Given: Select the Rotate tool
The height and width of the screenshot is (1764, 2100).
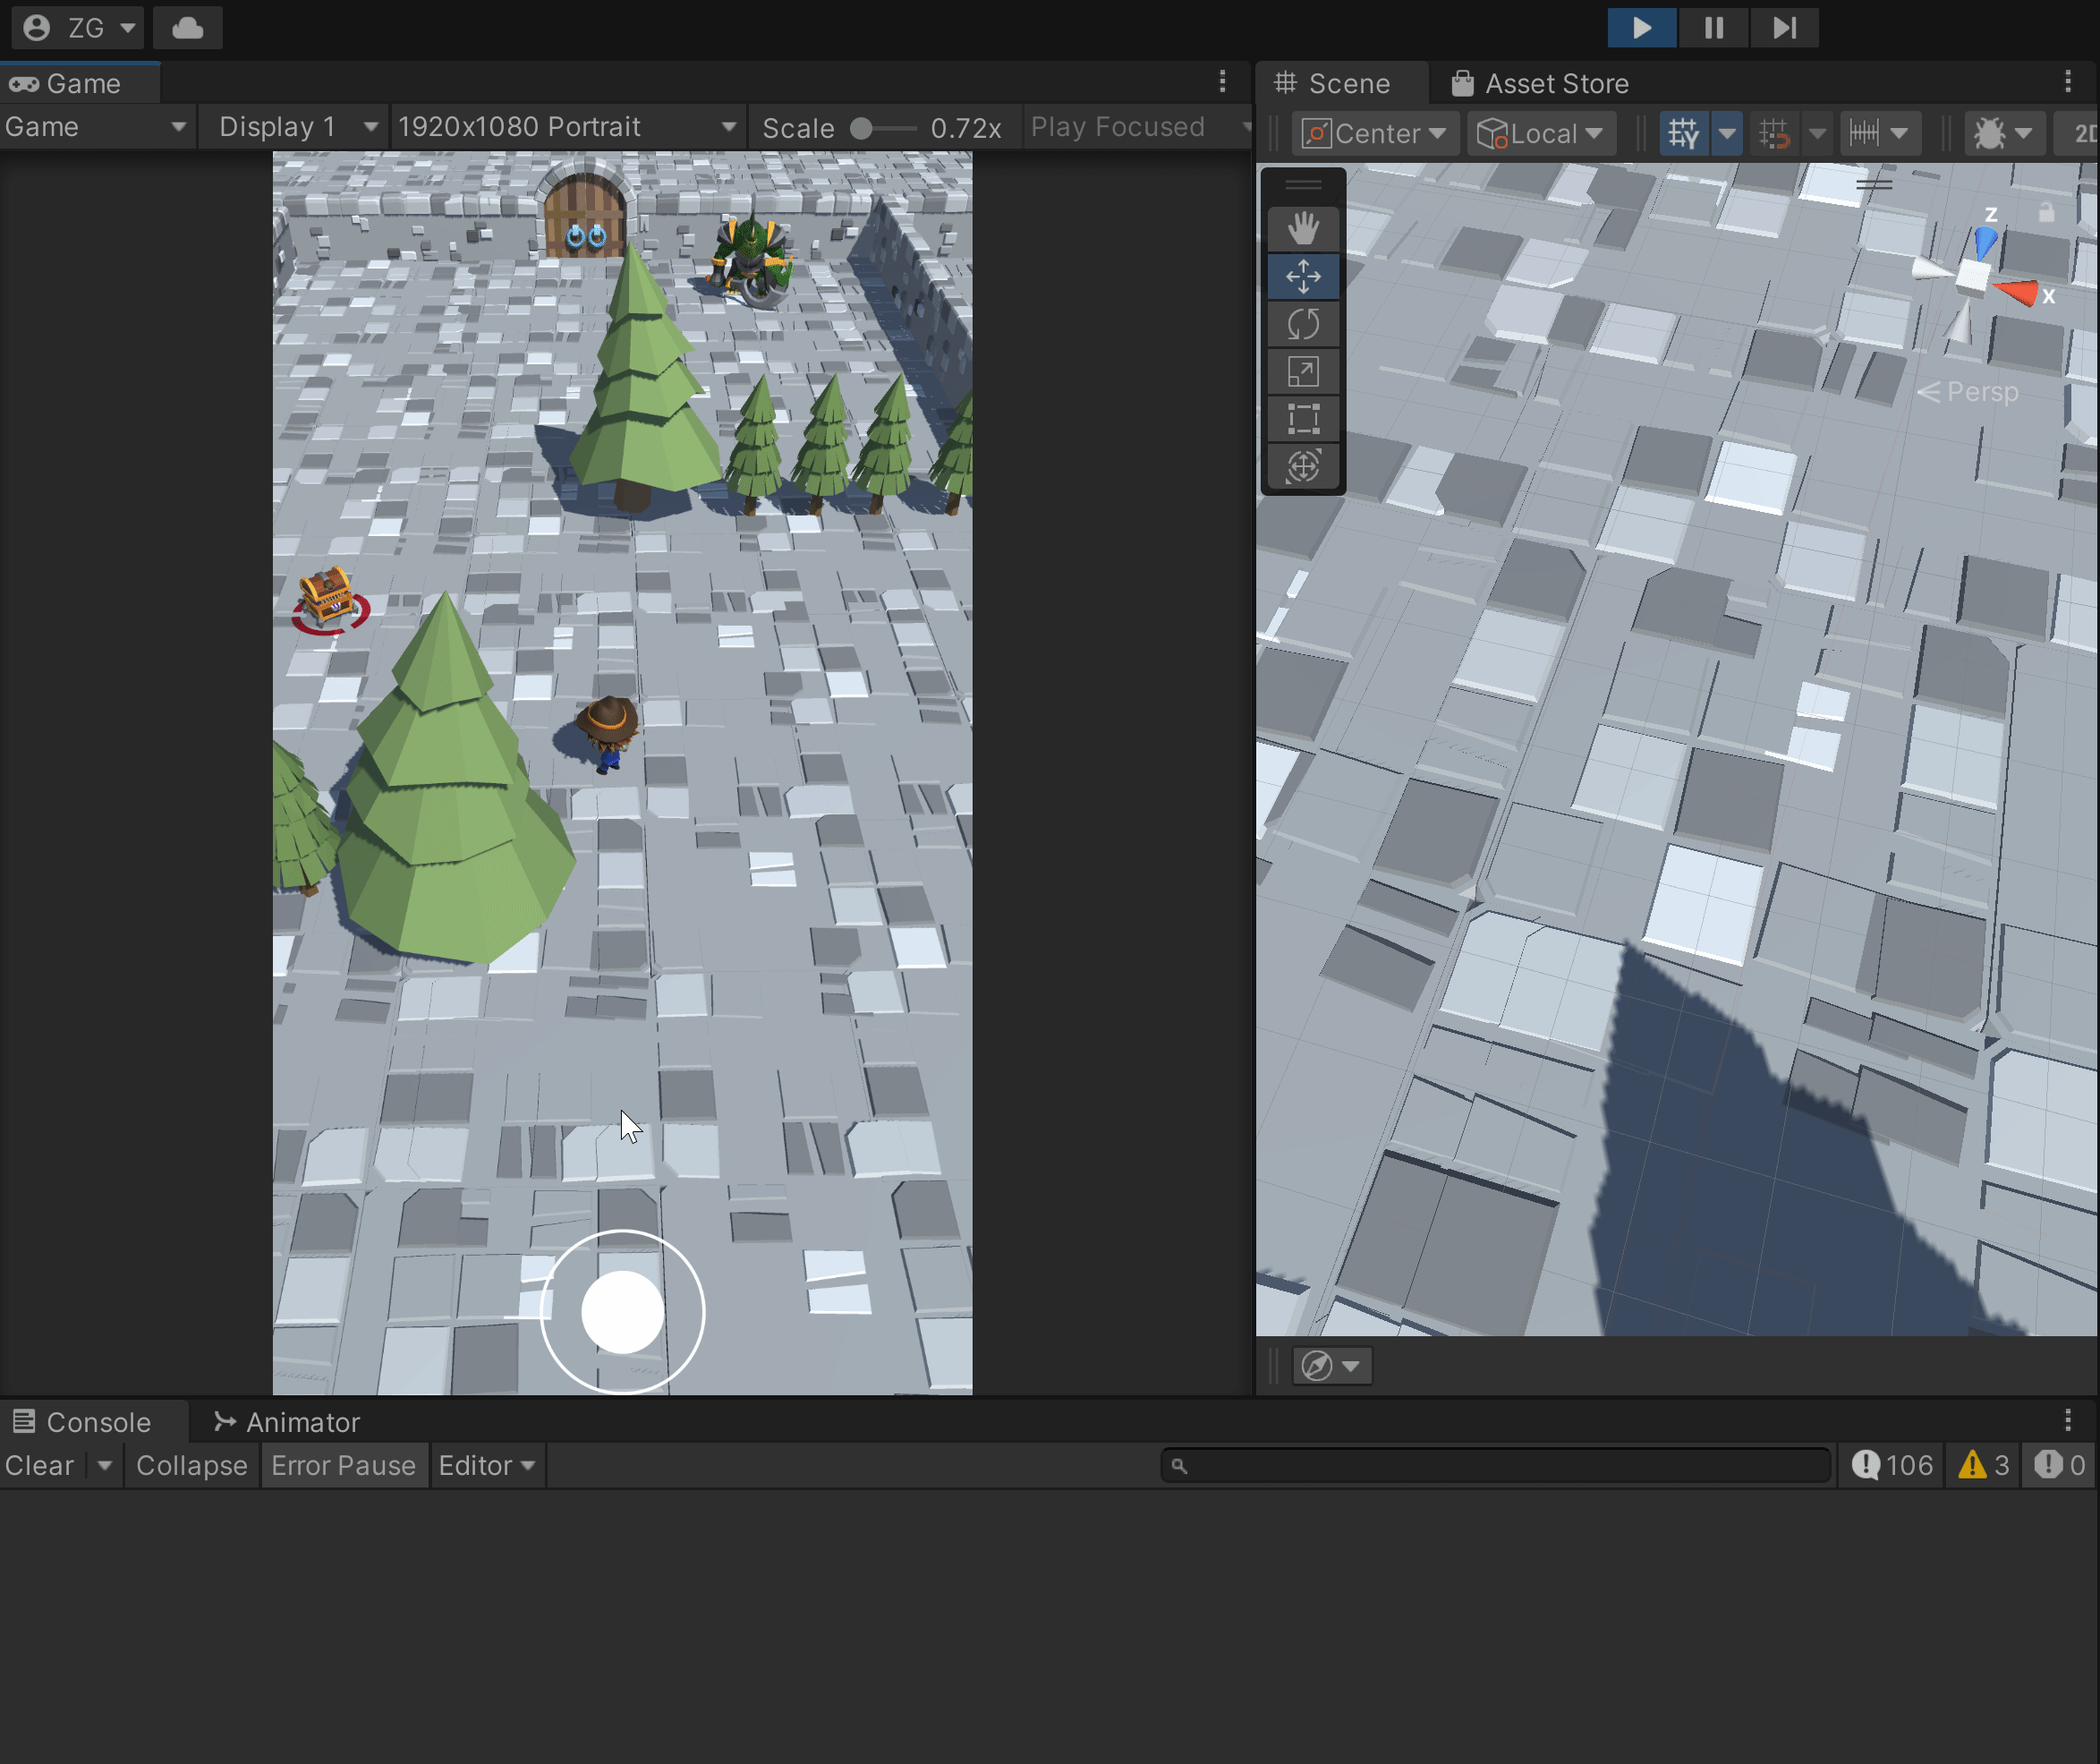Looking at the screenshot, I should (x=1303, y=324).
